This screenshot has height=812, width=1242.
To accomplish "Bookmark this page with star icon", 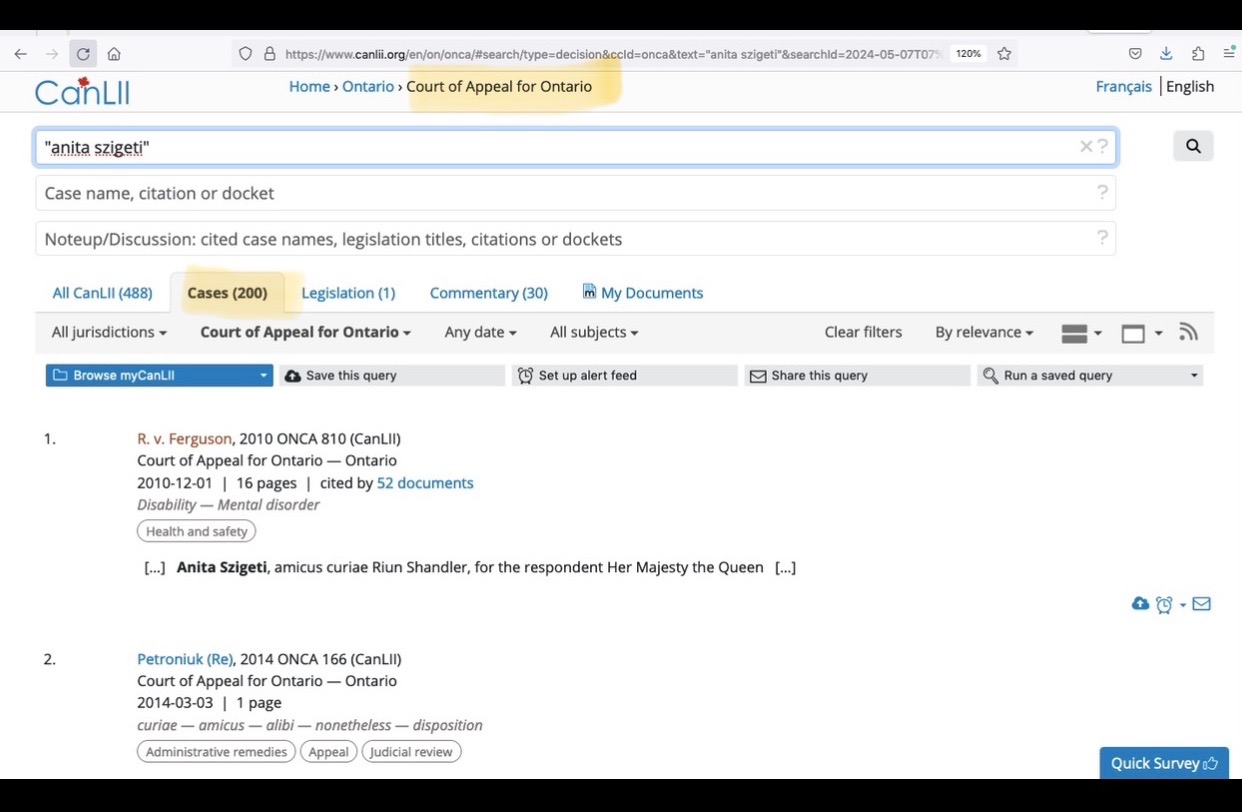I will coord(1004,54).
